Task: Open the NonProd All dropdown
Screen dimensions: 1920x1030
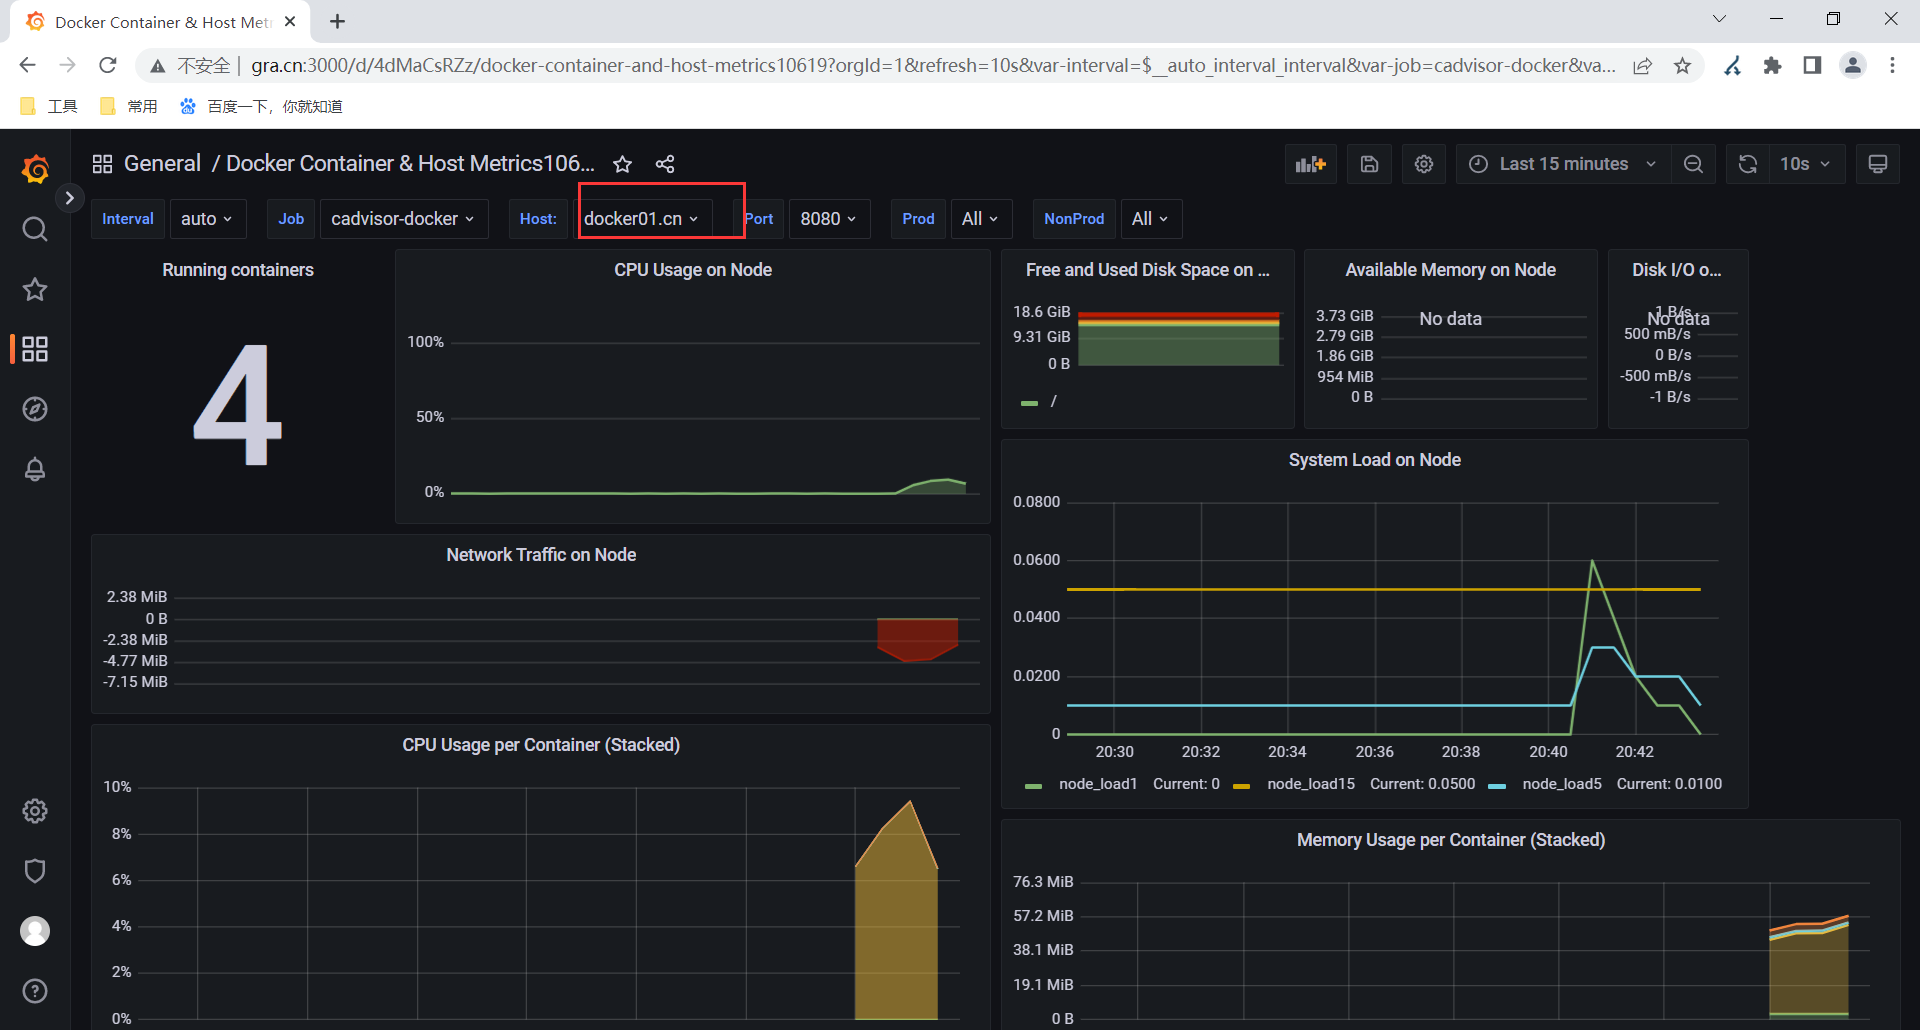Action: pos(1151,219)
